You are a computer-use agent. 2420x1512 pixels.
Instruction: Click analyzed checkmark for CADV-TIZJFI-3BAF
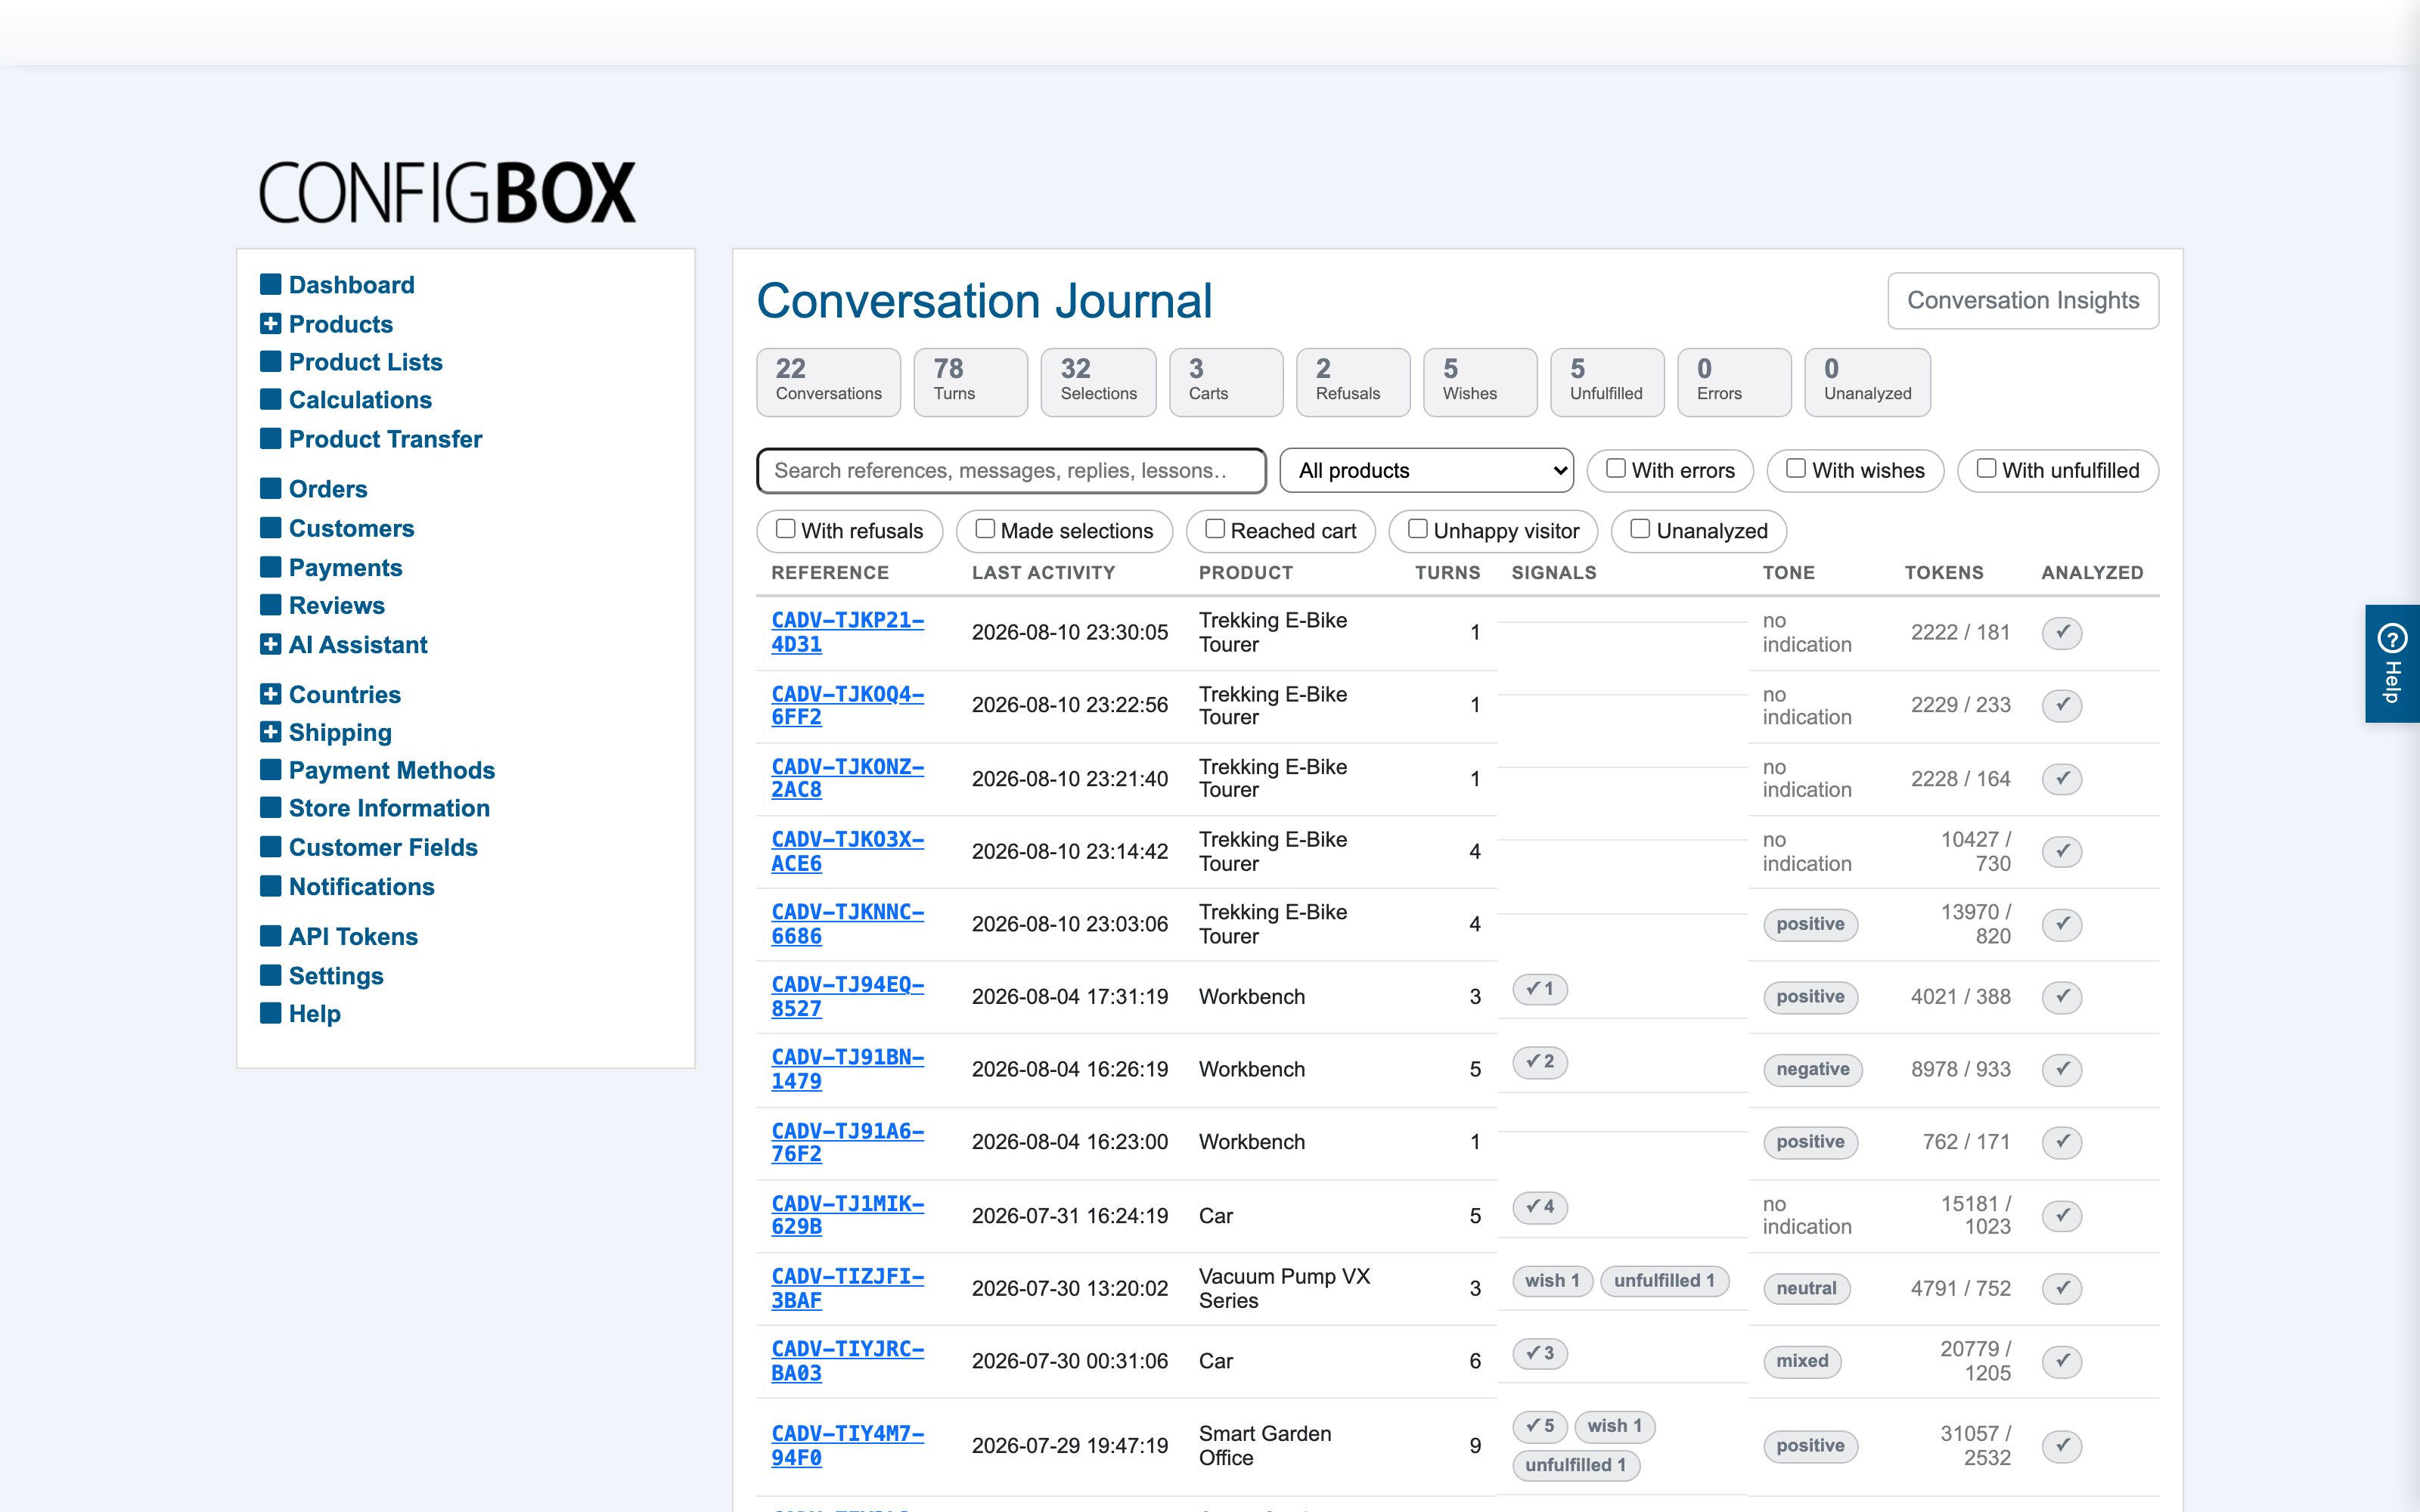(x=2062, y=1288)
